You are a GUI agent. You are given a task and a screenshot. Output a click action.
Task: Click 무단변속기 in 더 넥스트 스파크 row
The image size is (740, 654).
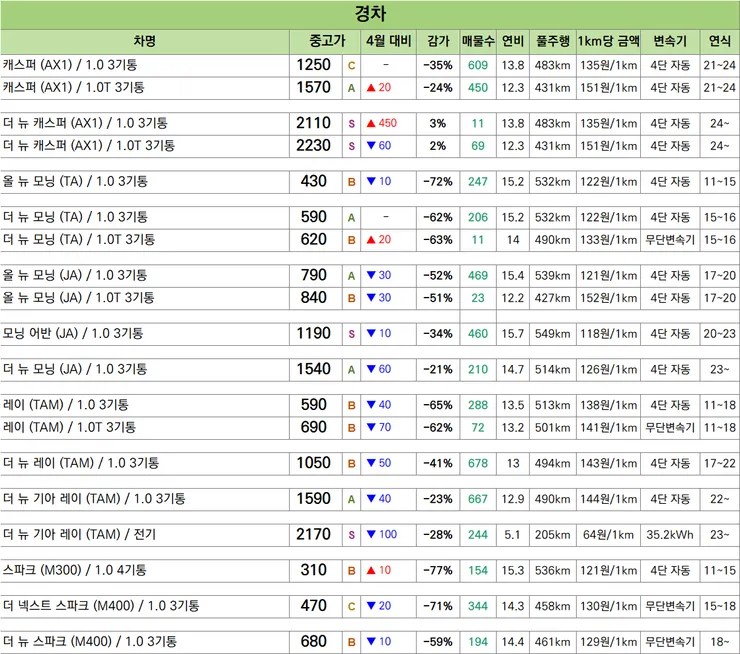point(670,606)
